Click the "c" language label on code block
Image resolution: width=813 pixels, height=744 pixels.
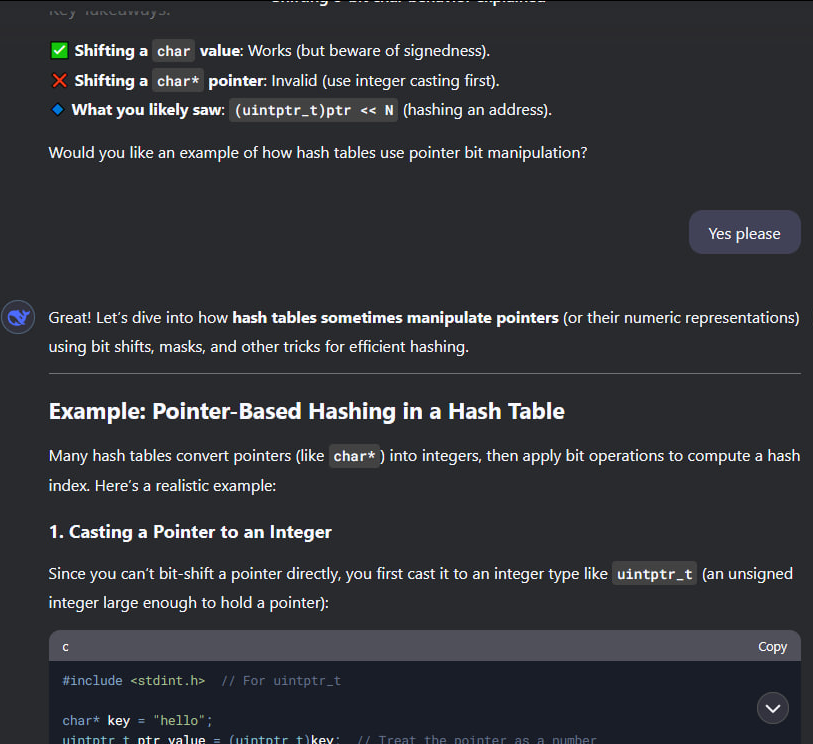[66, 647]
